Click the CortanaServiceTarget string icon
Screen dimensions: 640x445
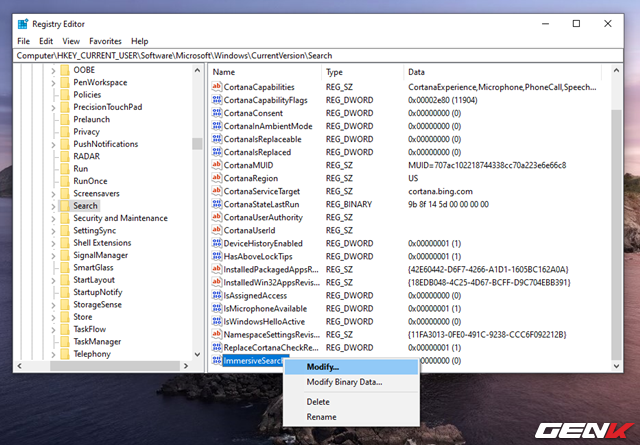coord(216,191)
